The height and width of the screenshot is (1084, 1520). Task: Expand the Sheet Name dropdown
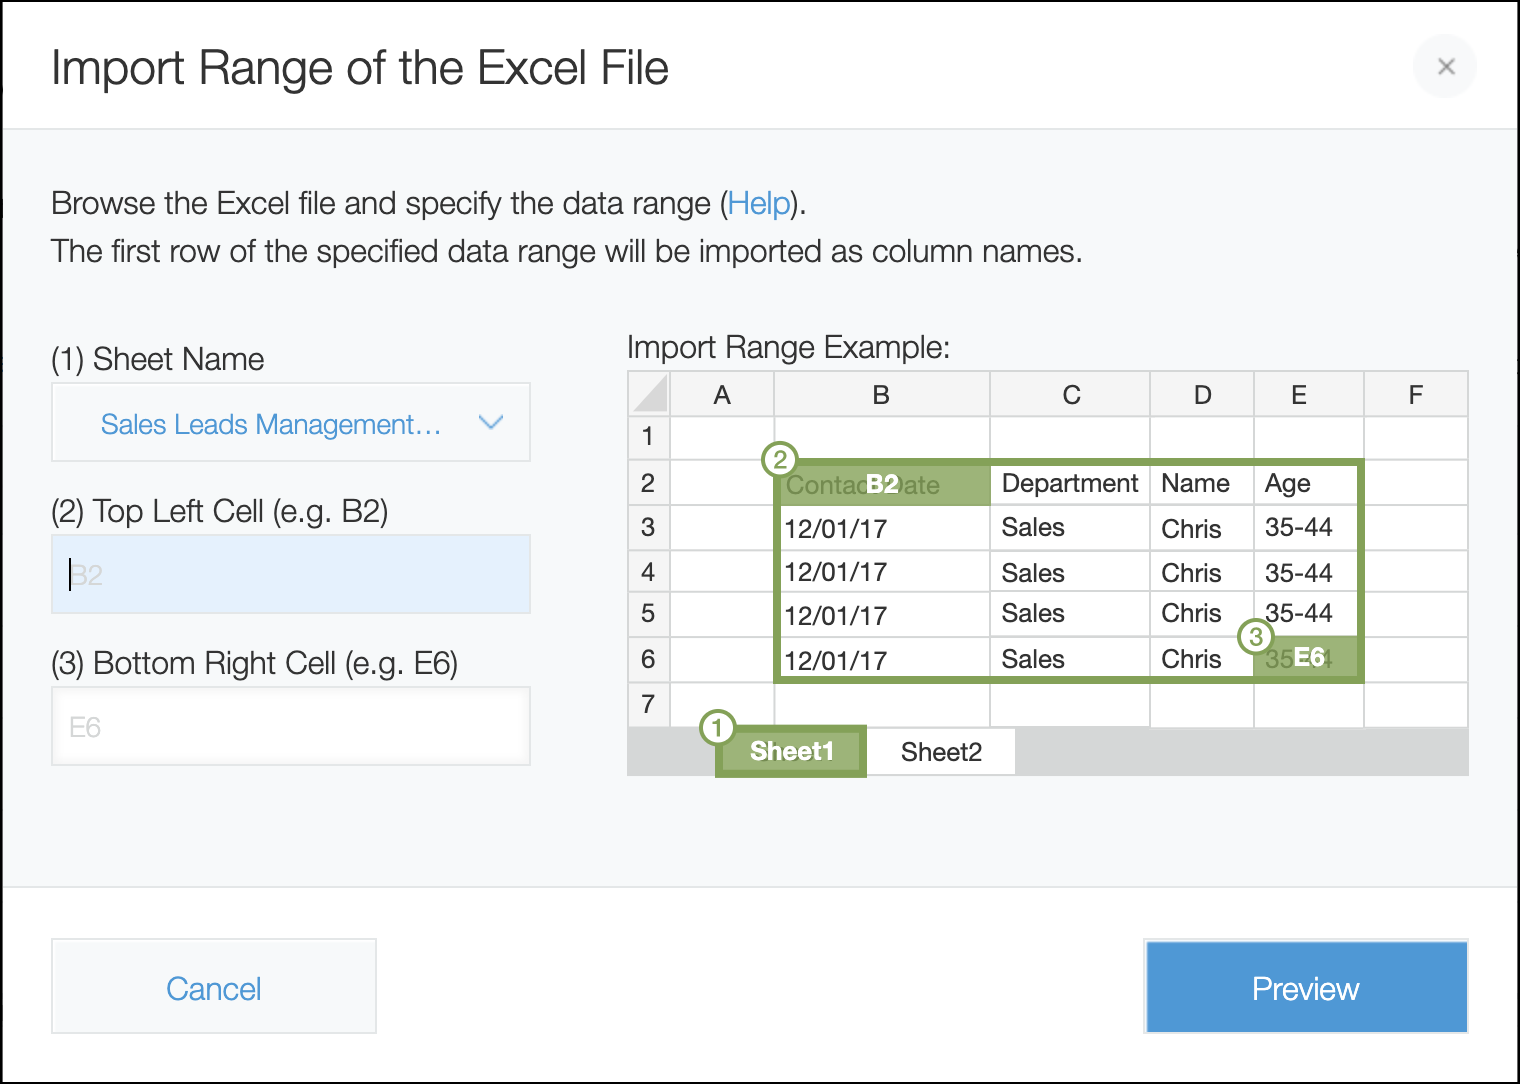pyautogui.click(x=290, y=423)
